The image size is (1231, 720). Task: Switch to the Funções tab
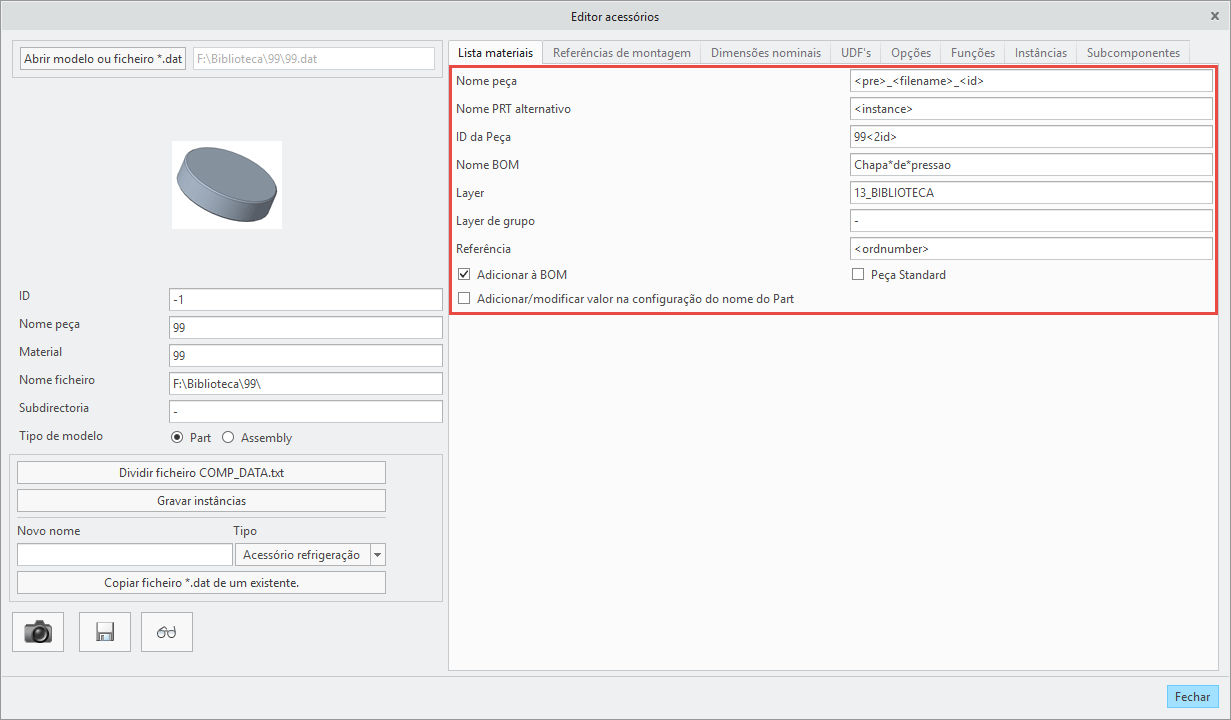[973, 53]
